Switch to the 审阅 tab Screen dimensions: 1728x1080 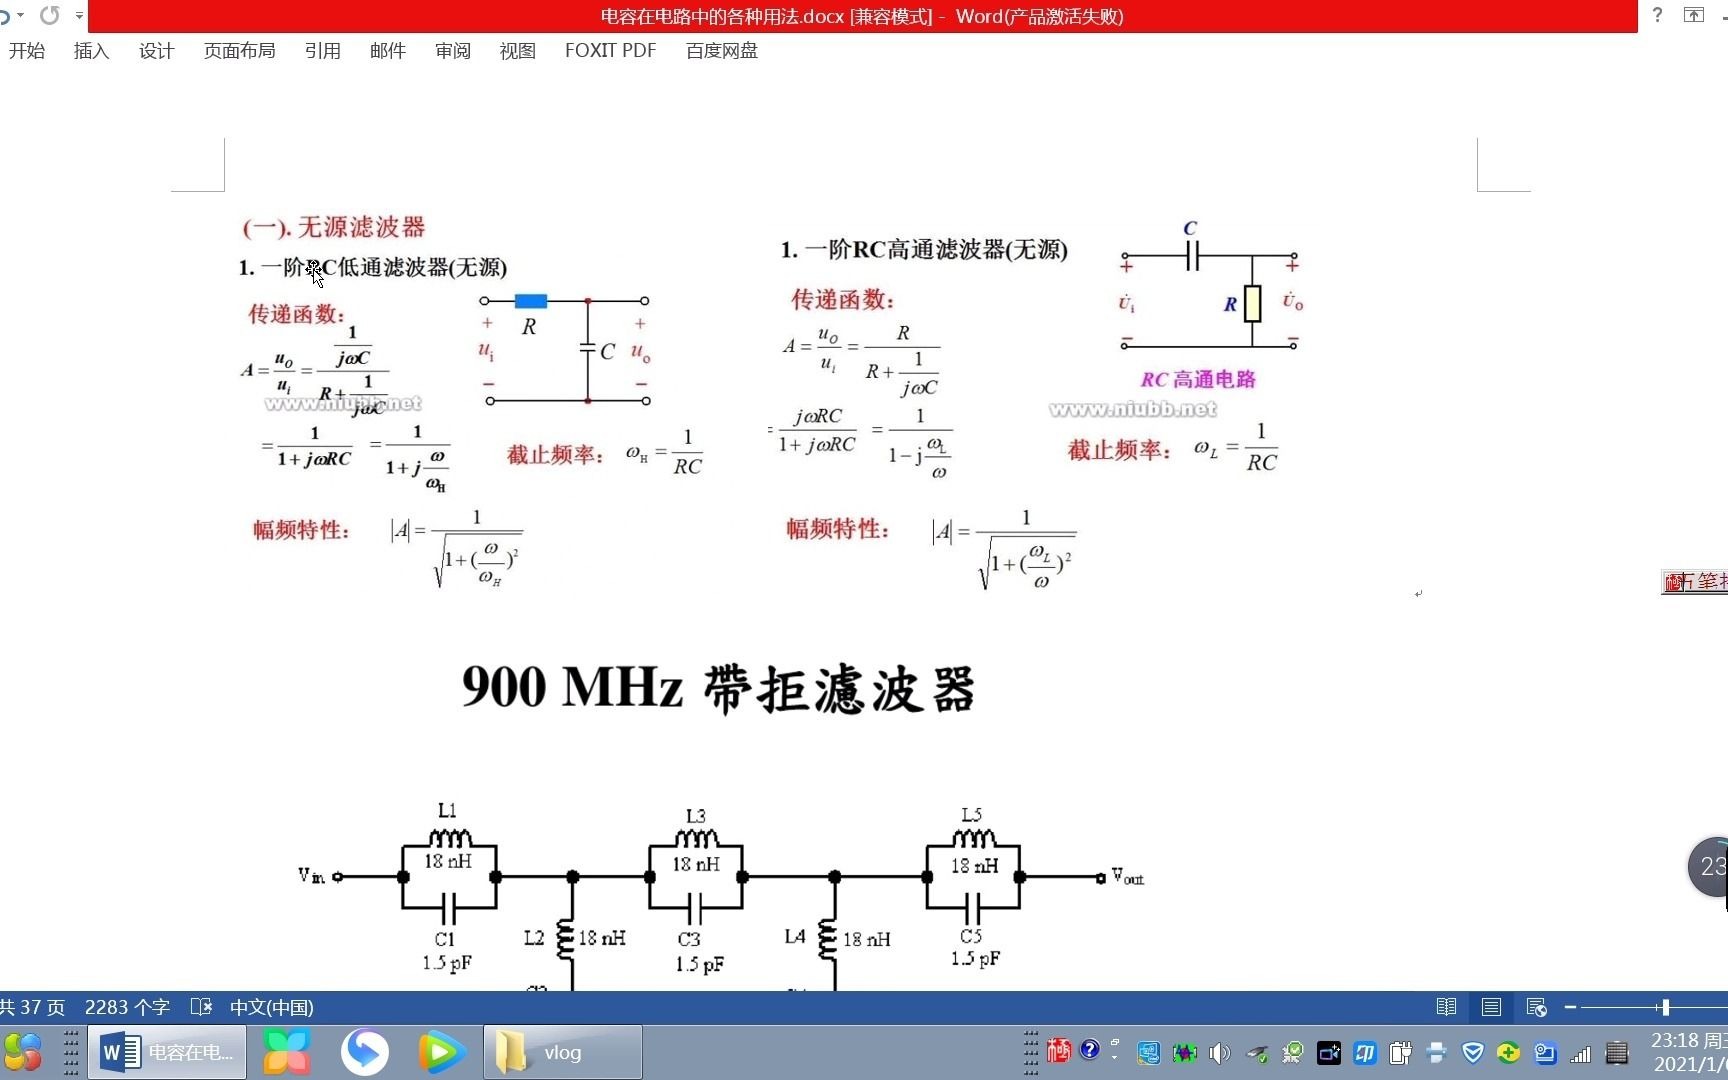tap(453, 51)
